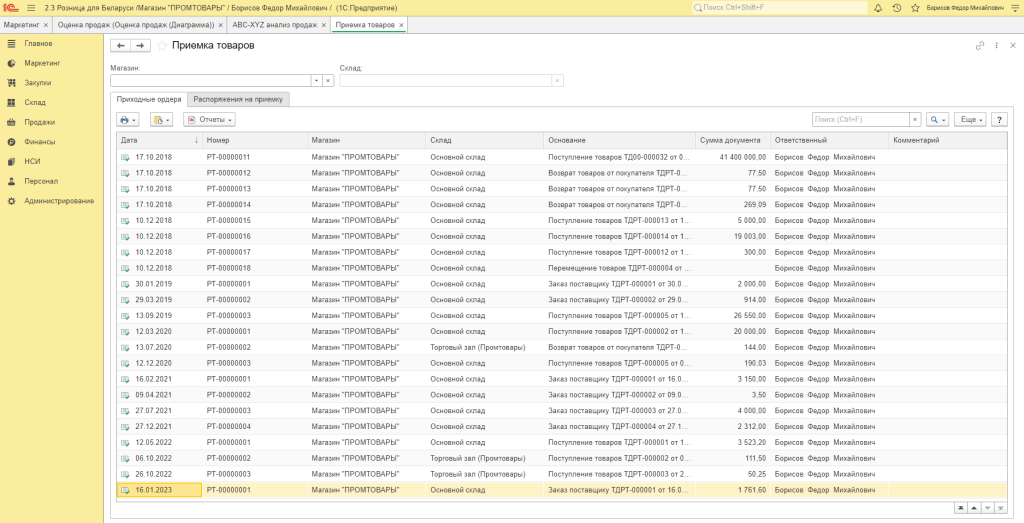This screenshot has width=1024, height=523.
Task: Expand the print dropdown button
Action: 128,119
